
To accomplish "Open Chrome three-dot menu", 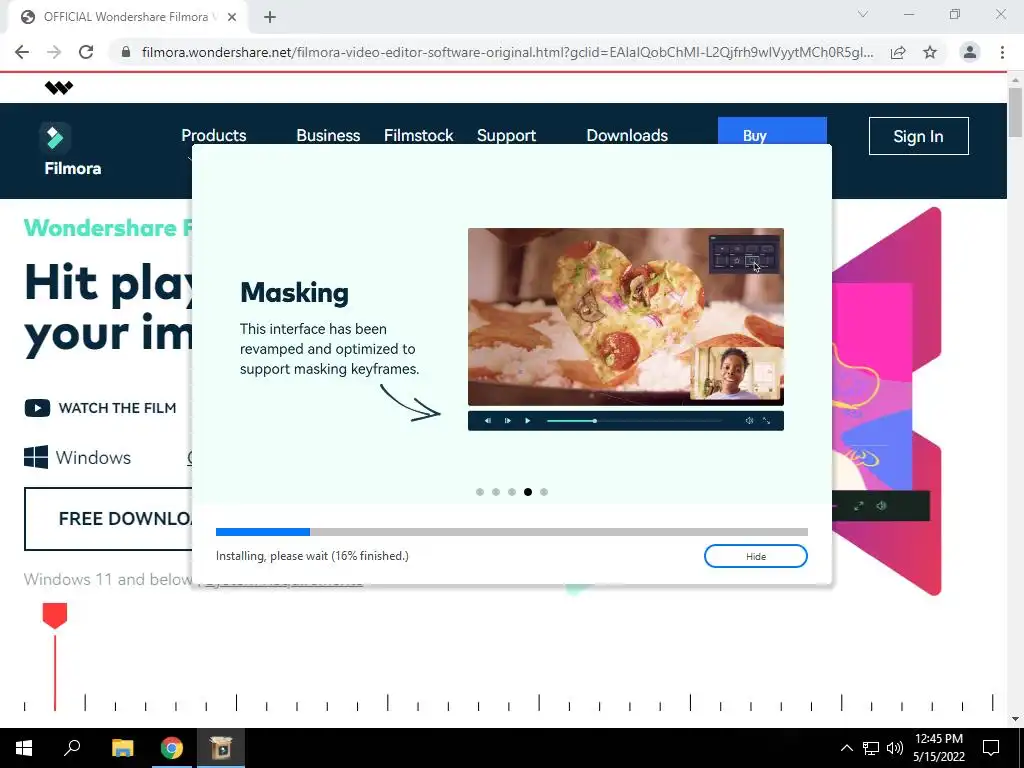I will point(1002,52).
